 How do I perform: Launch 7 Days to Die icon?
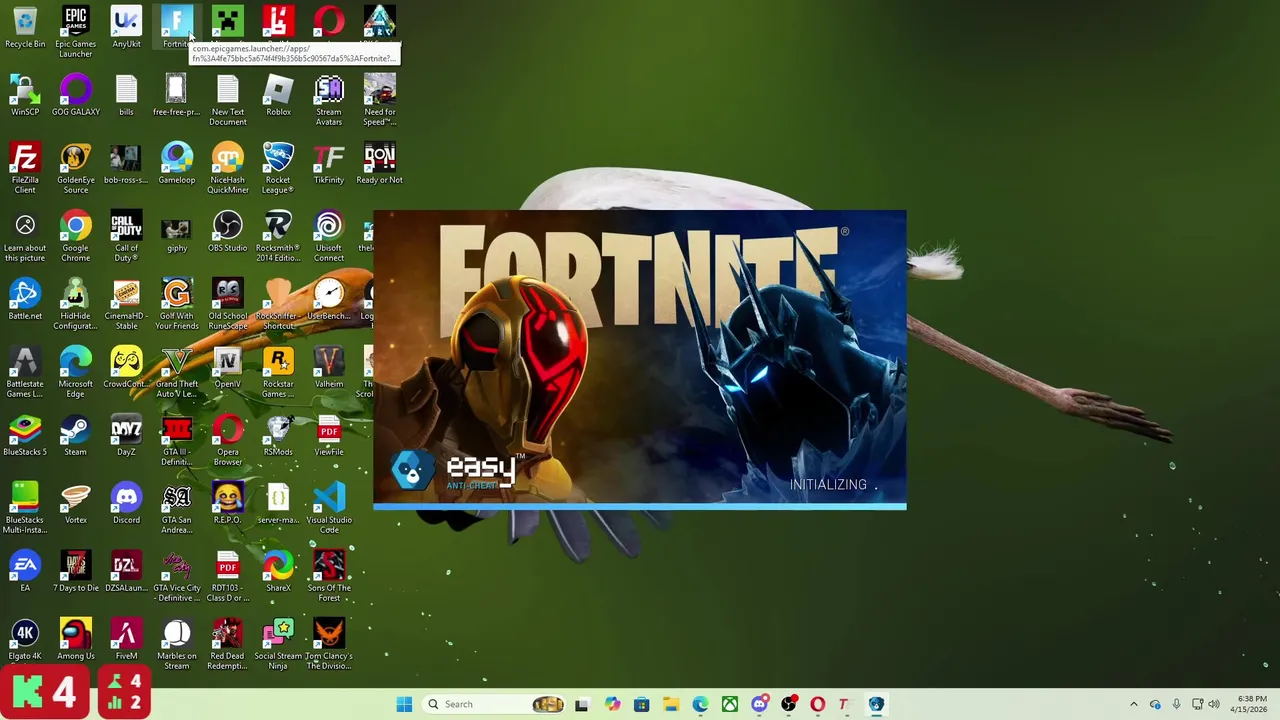click(x=75, y=571)
